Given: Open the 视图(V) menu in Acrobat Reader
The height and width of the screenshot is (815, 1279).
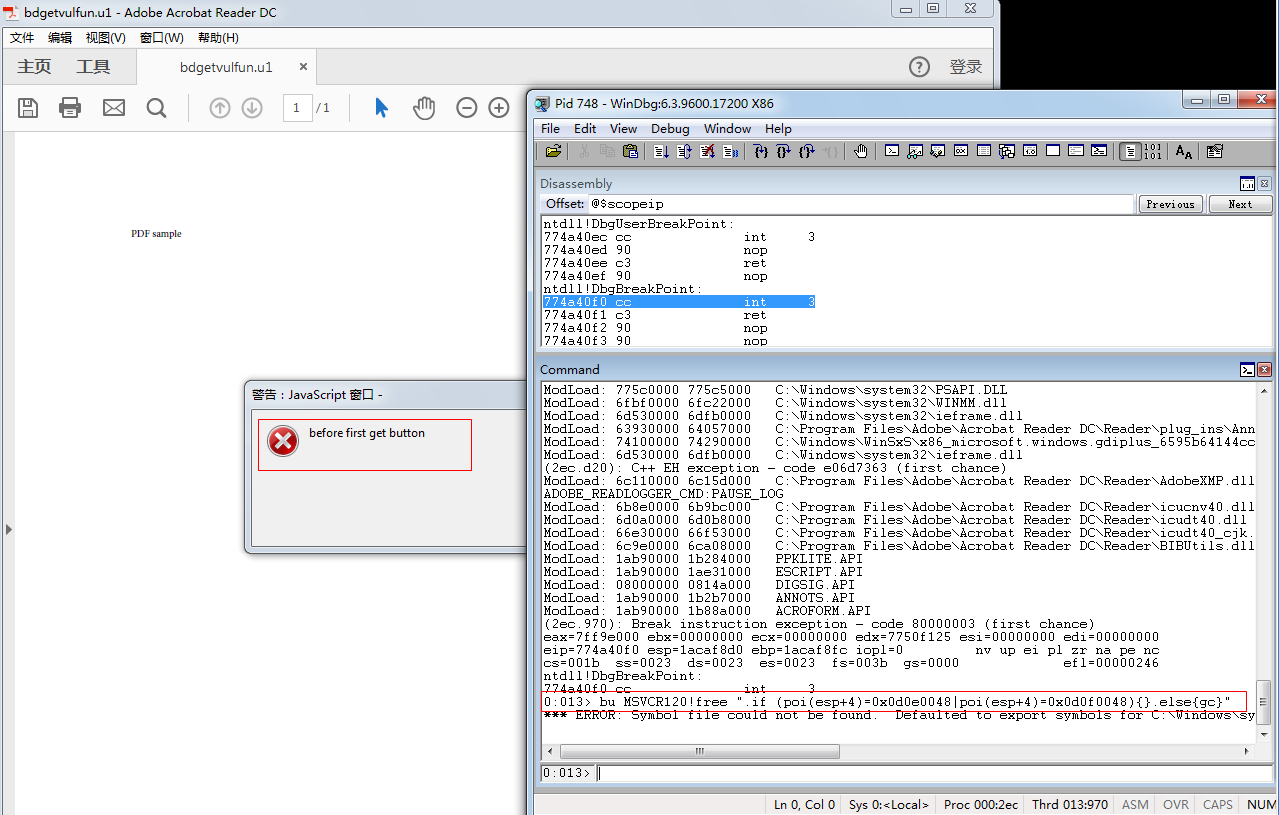Looking at the screenshot, I should coord(105,38).
